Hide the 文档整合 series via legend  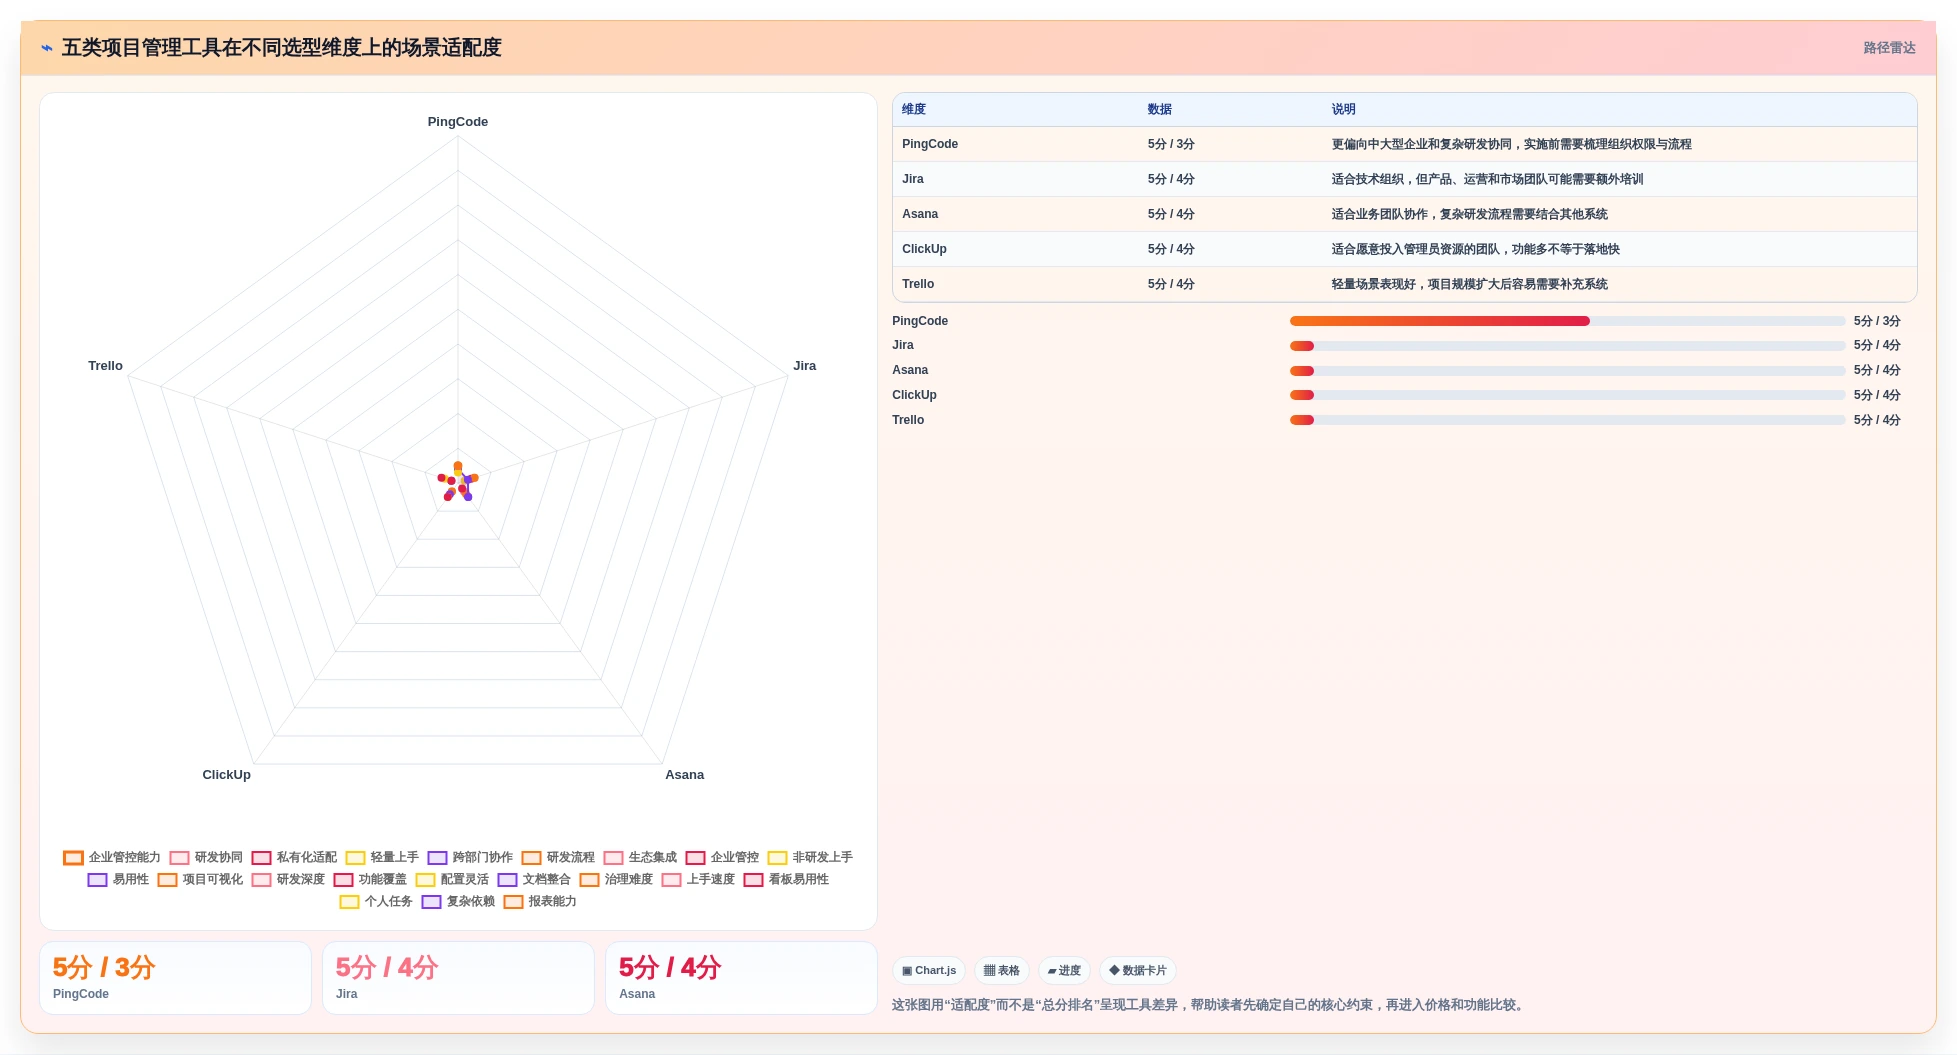click(x=534, y=880)
